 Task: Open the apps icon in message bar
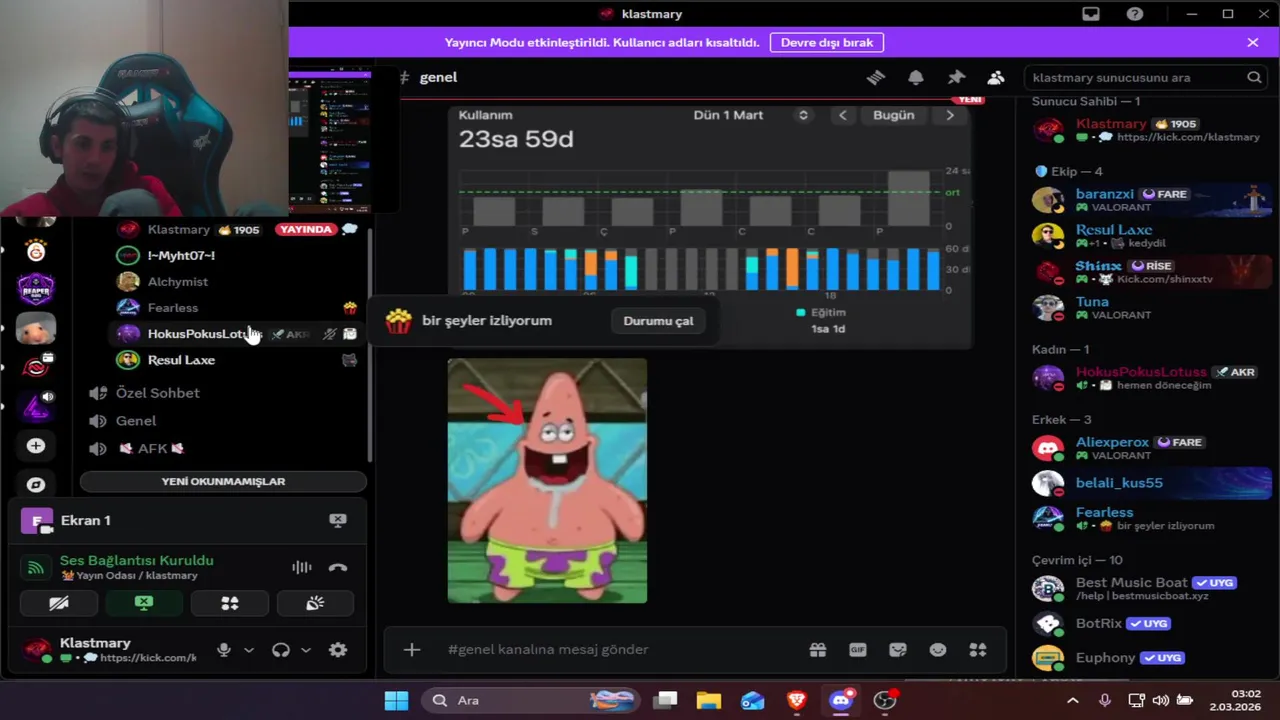(978, 650)
